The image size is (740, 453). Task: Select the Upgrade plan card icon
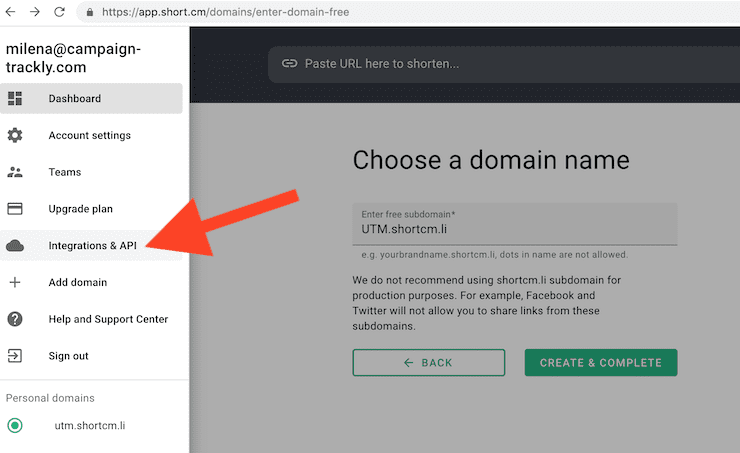(x=15, y=209)
